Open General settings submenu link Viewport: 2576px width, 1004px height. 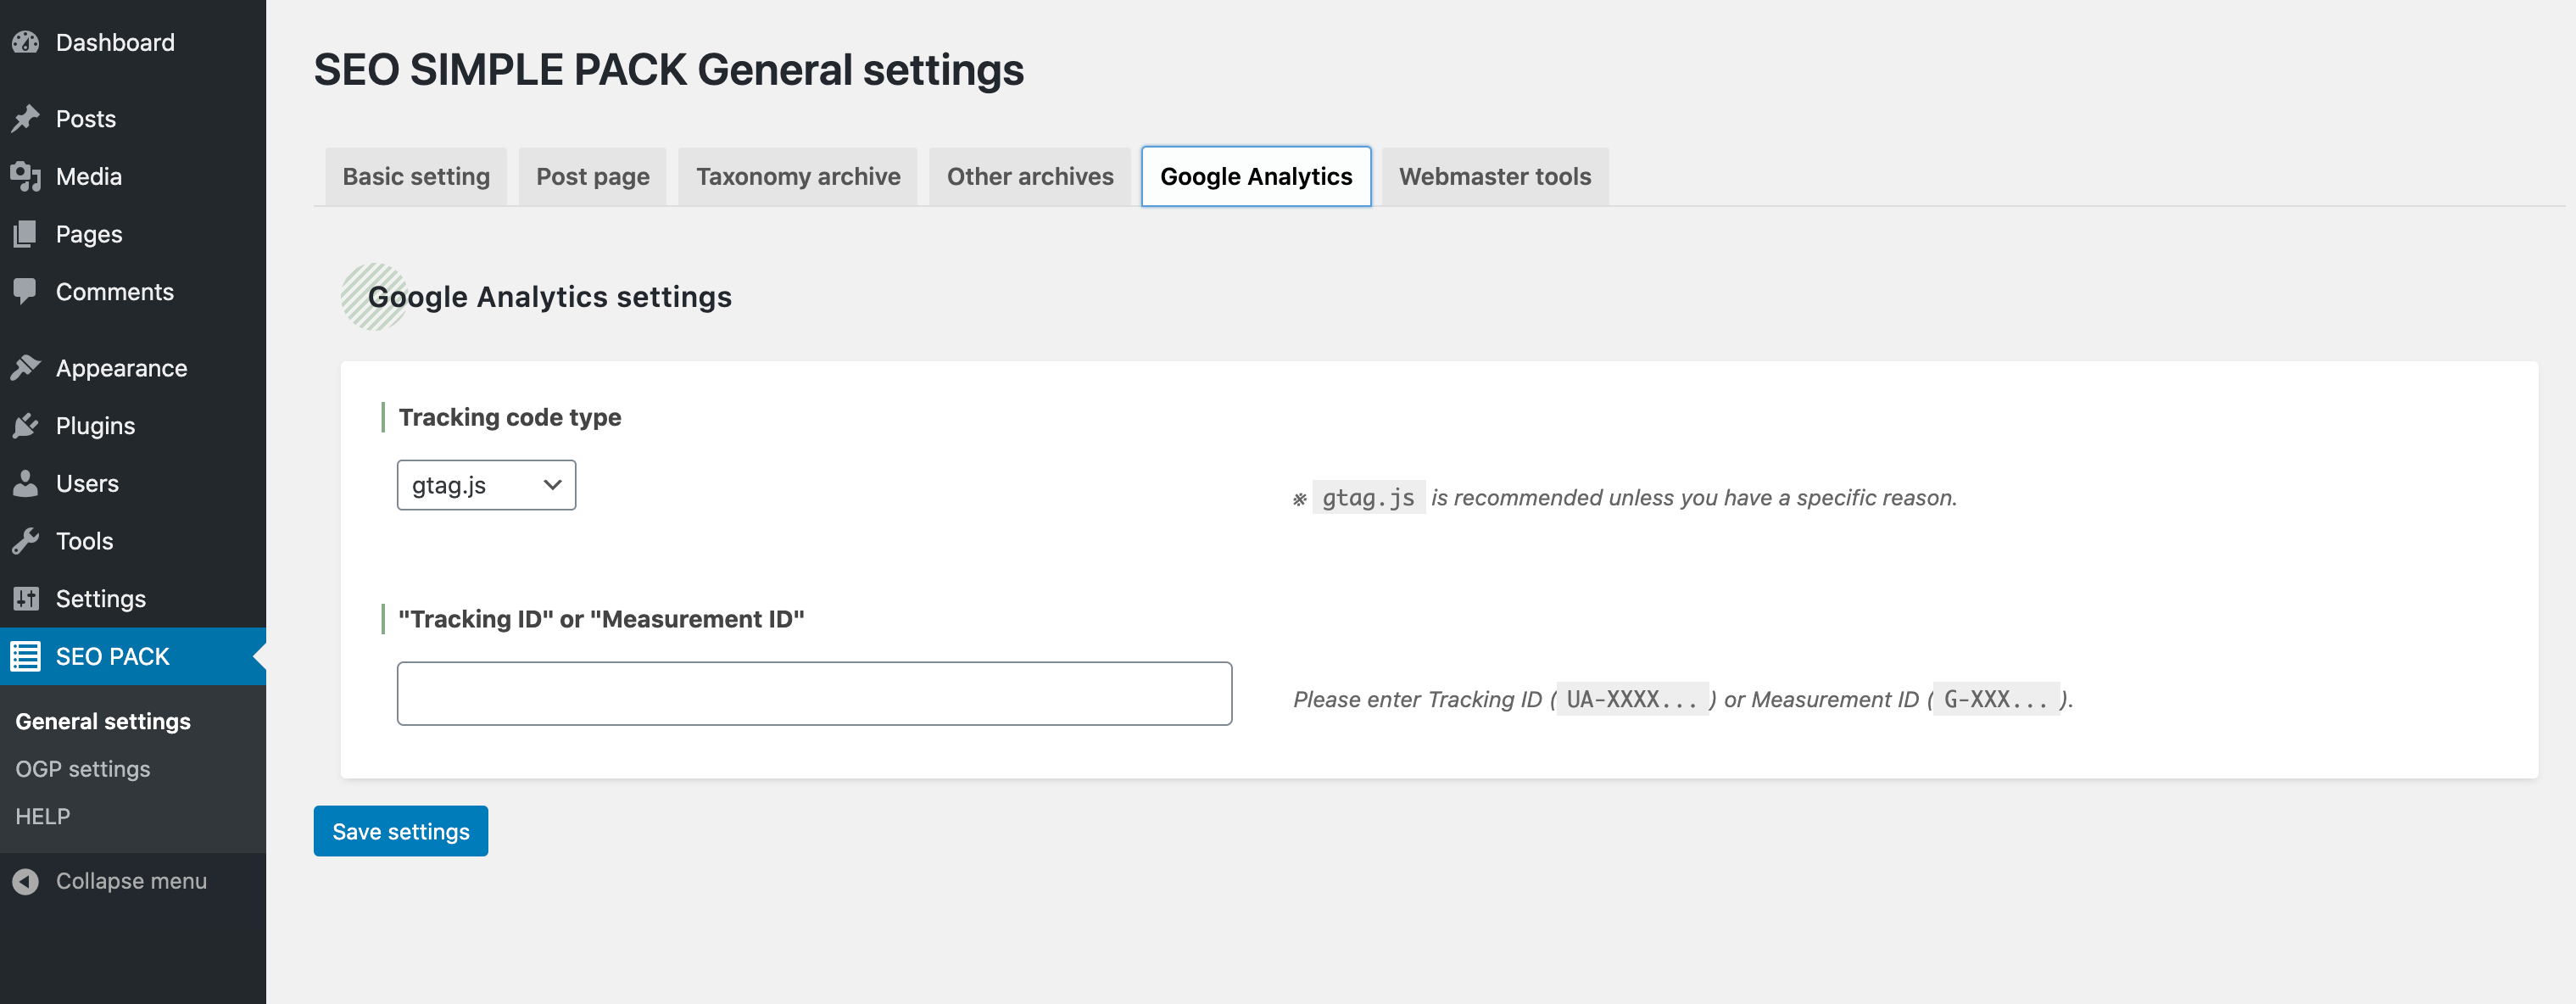click(x=103, y=721)
